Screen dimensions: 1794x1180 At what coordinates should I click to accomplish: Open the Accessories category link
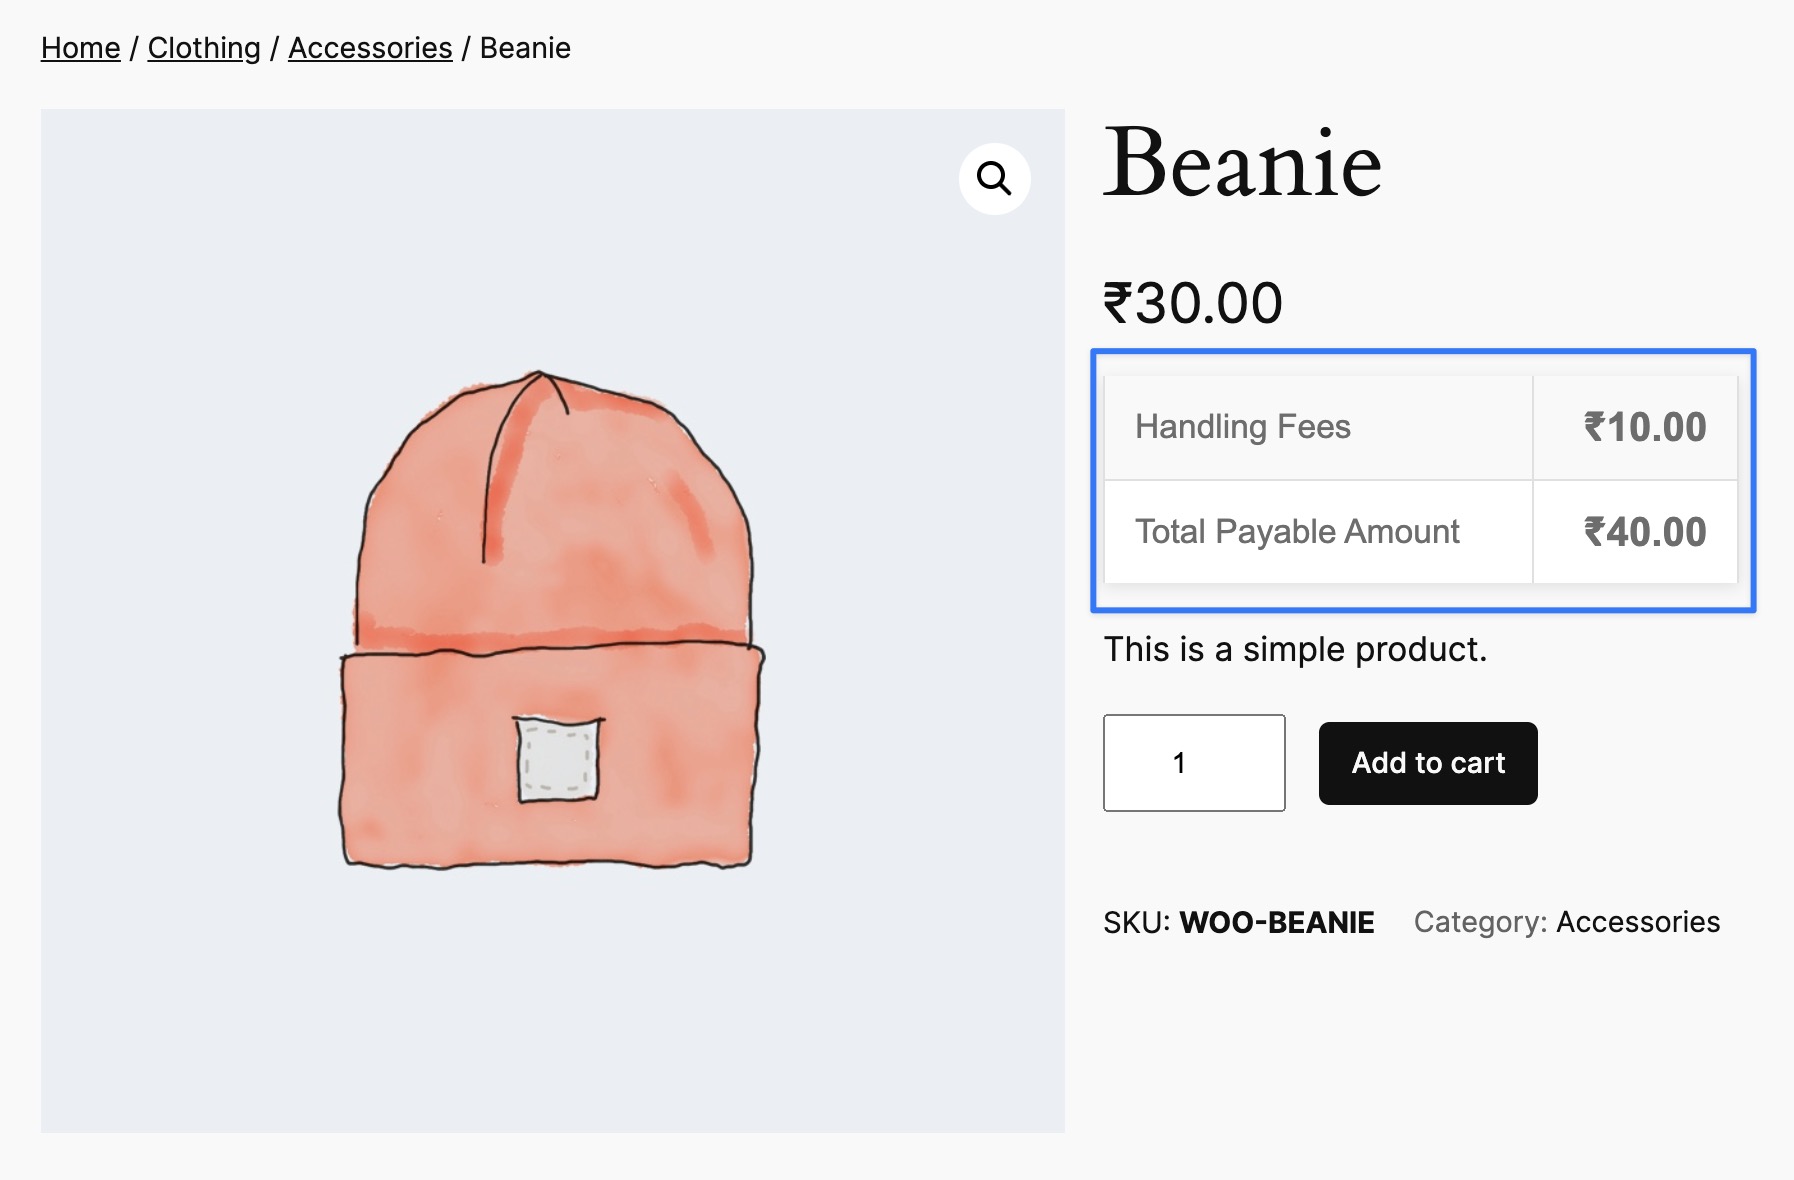[x=1638, y=922]
